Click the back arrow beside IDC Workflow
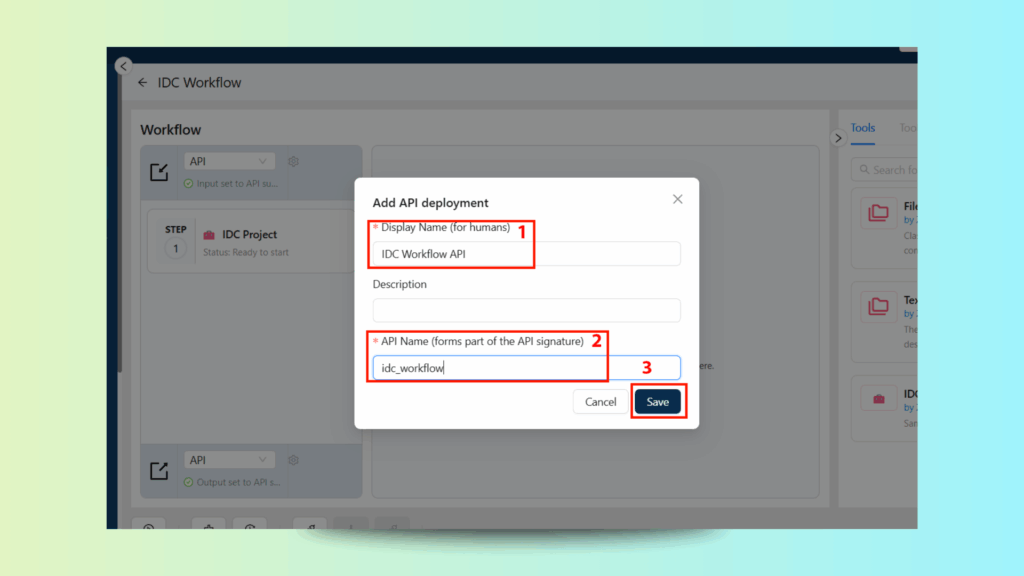This screenshot has height=576, width=1024. (143, 83)
